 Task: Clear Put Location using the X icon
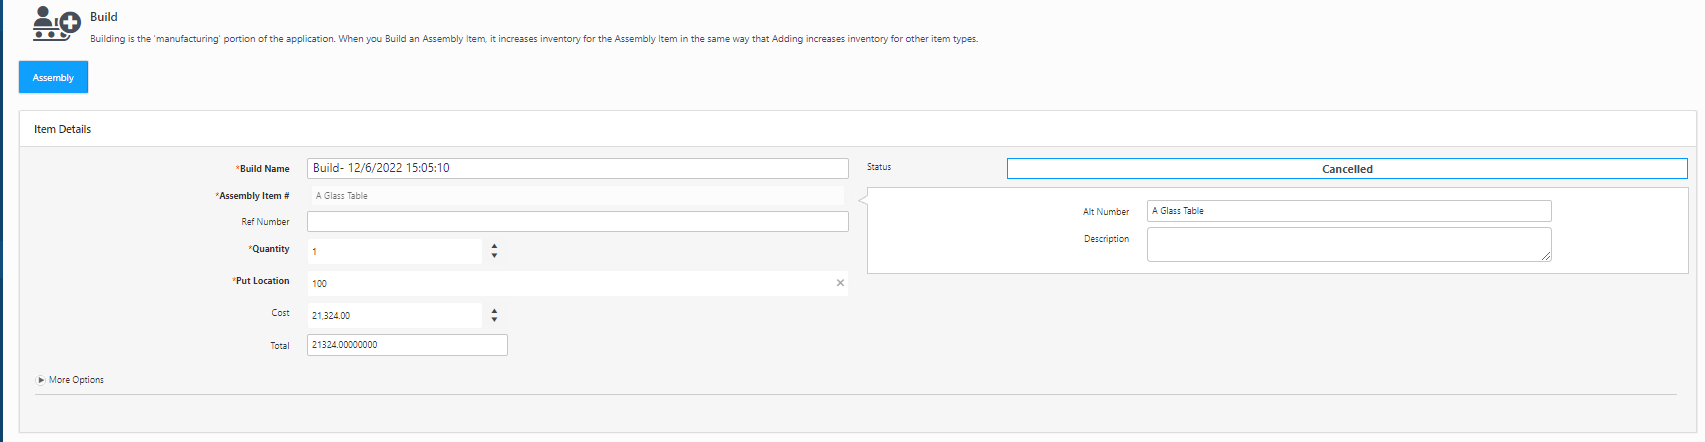point(840,283)
